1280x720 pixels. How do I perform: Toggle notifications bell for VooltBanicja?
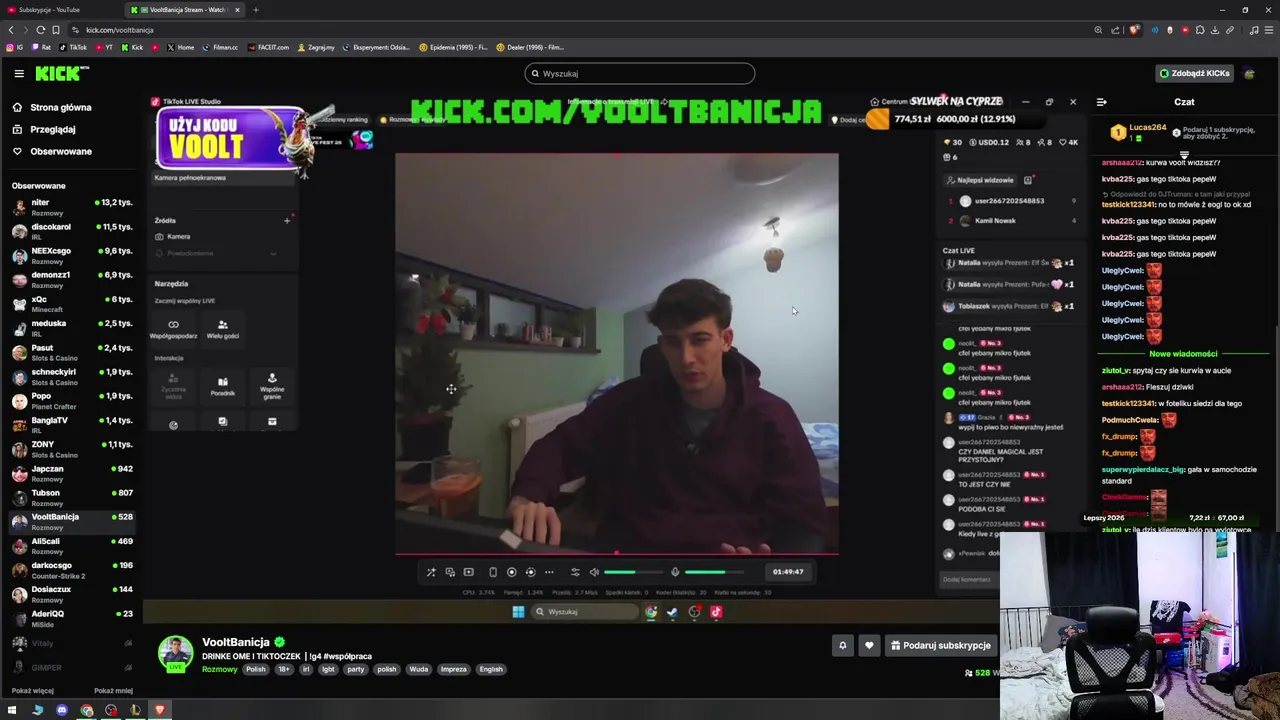click(842, 645)
